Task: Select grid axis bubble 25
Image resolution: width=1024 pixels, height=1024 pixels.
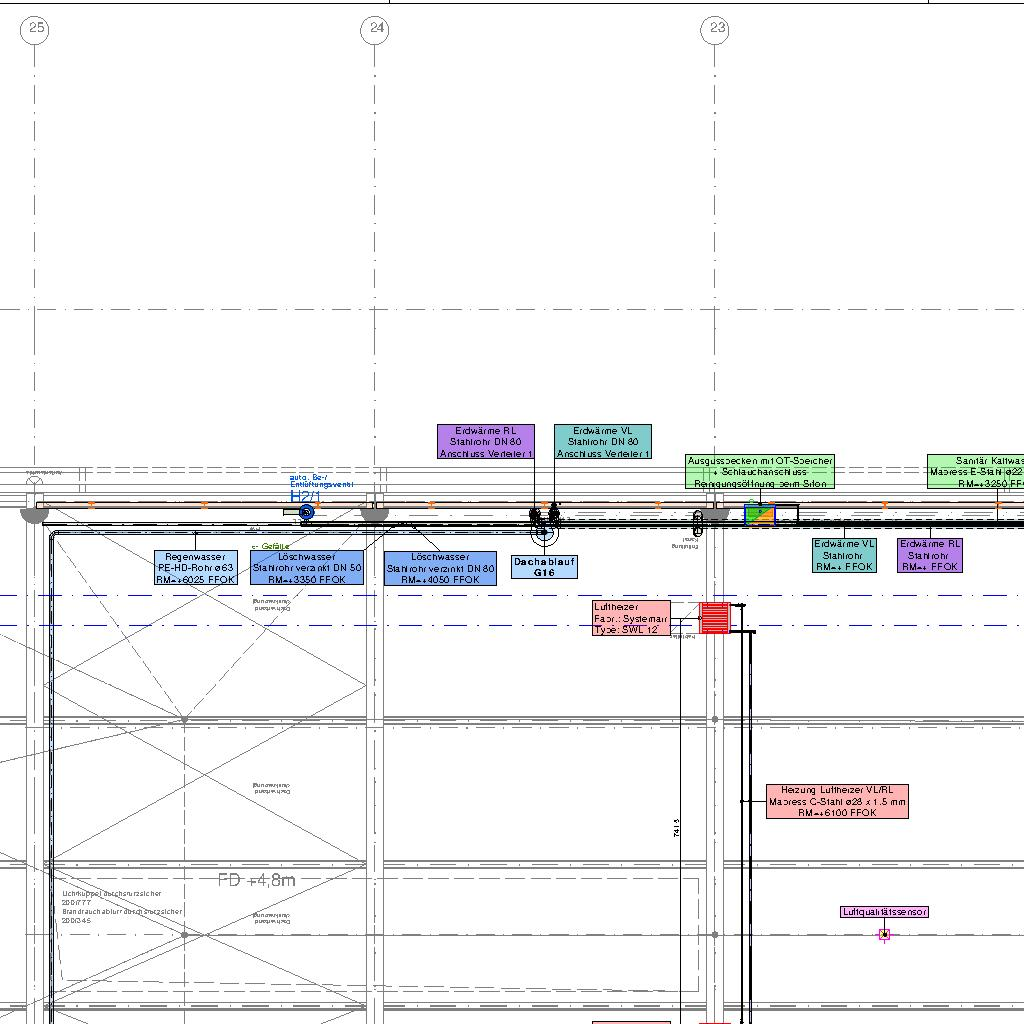Action: click(35, 29)
